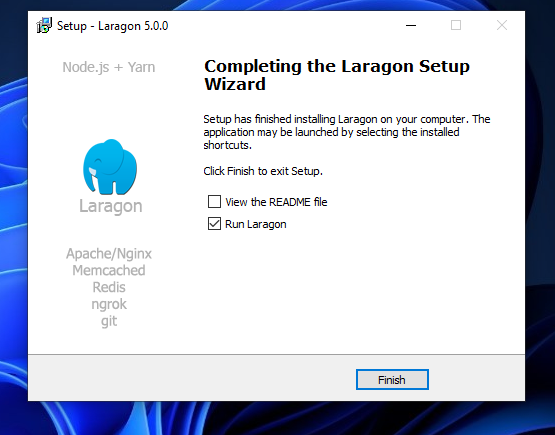Screen dimensions: 555x435
Task: Click the Finish button
Action: (x=392, y=380)
